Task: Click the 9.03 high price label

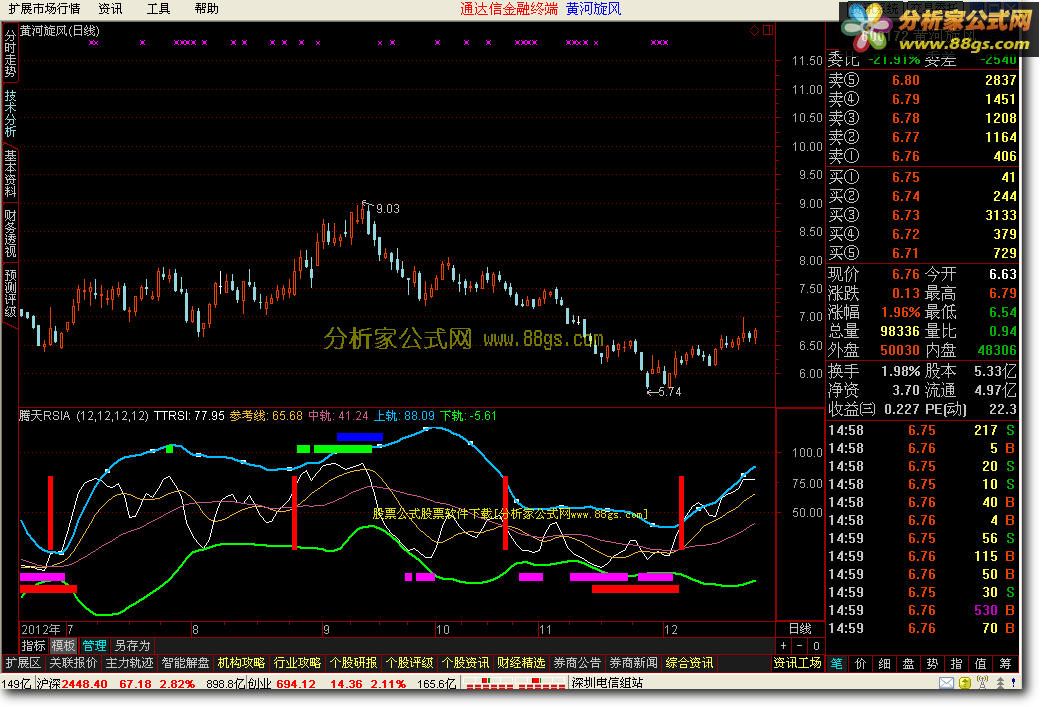Action: [x=388, y=208]
